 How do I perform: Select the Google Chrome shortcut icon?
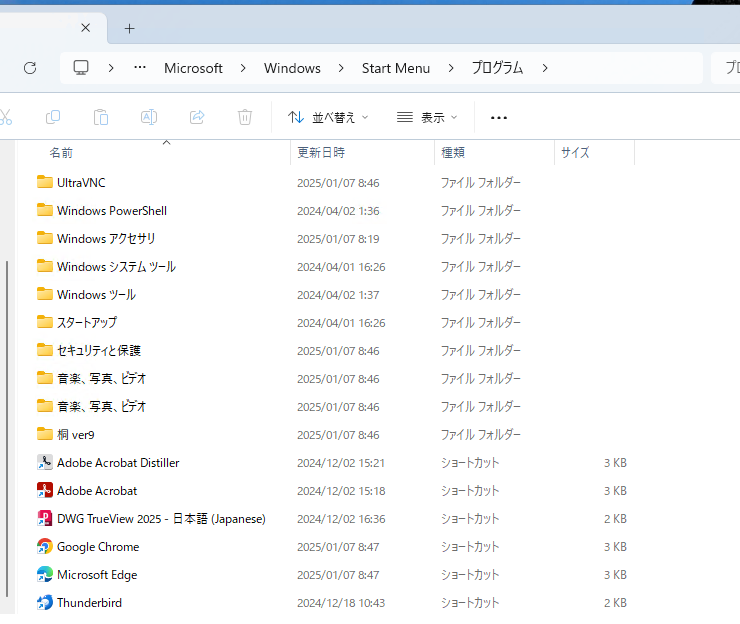click(45, 546)
